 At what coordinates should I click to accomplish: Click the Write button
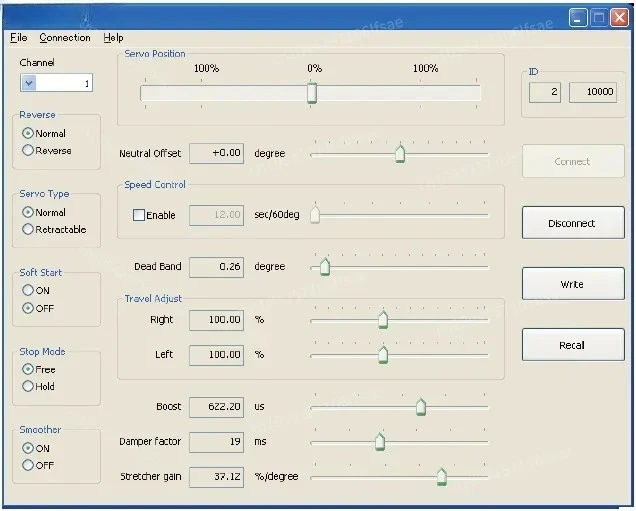(572, 284)
